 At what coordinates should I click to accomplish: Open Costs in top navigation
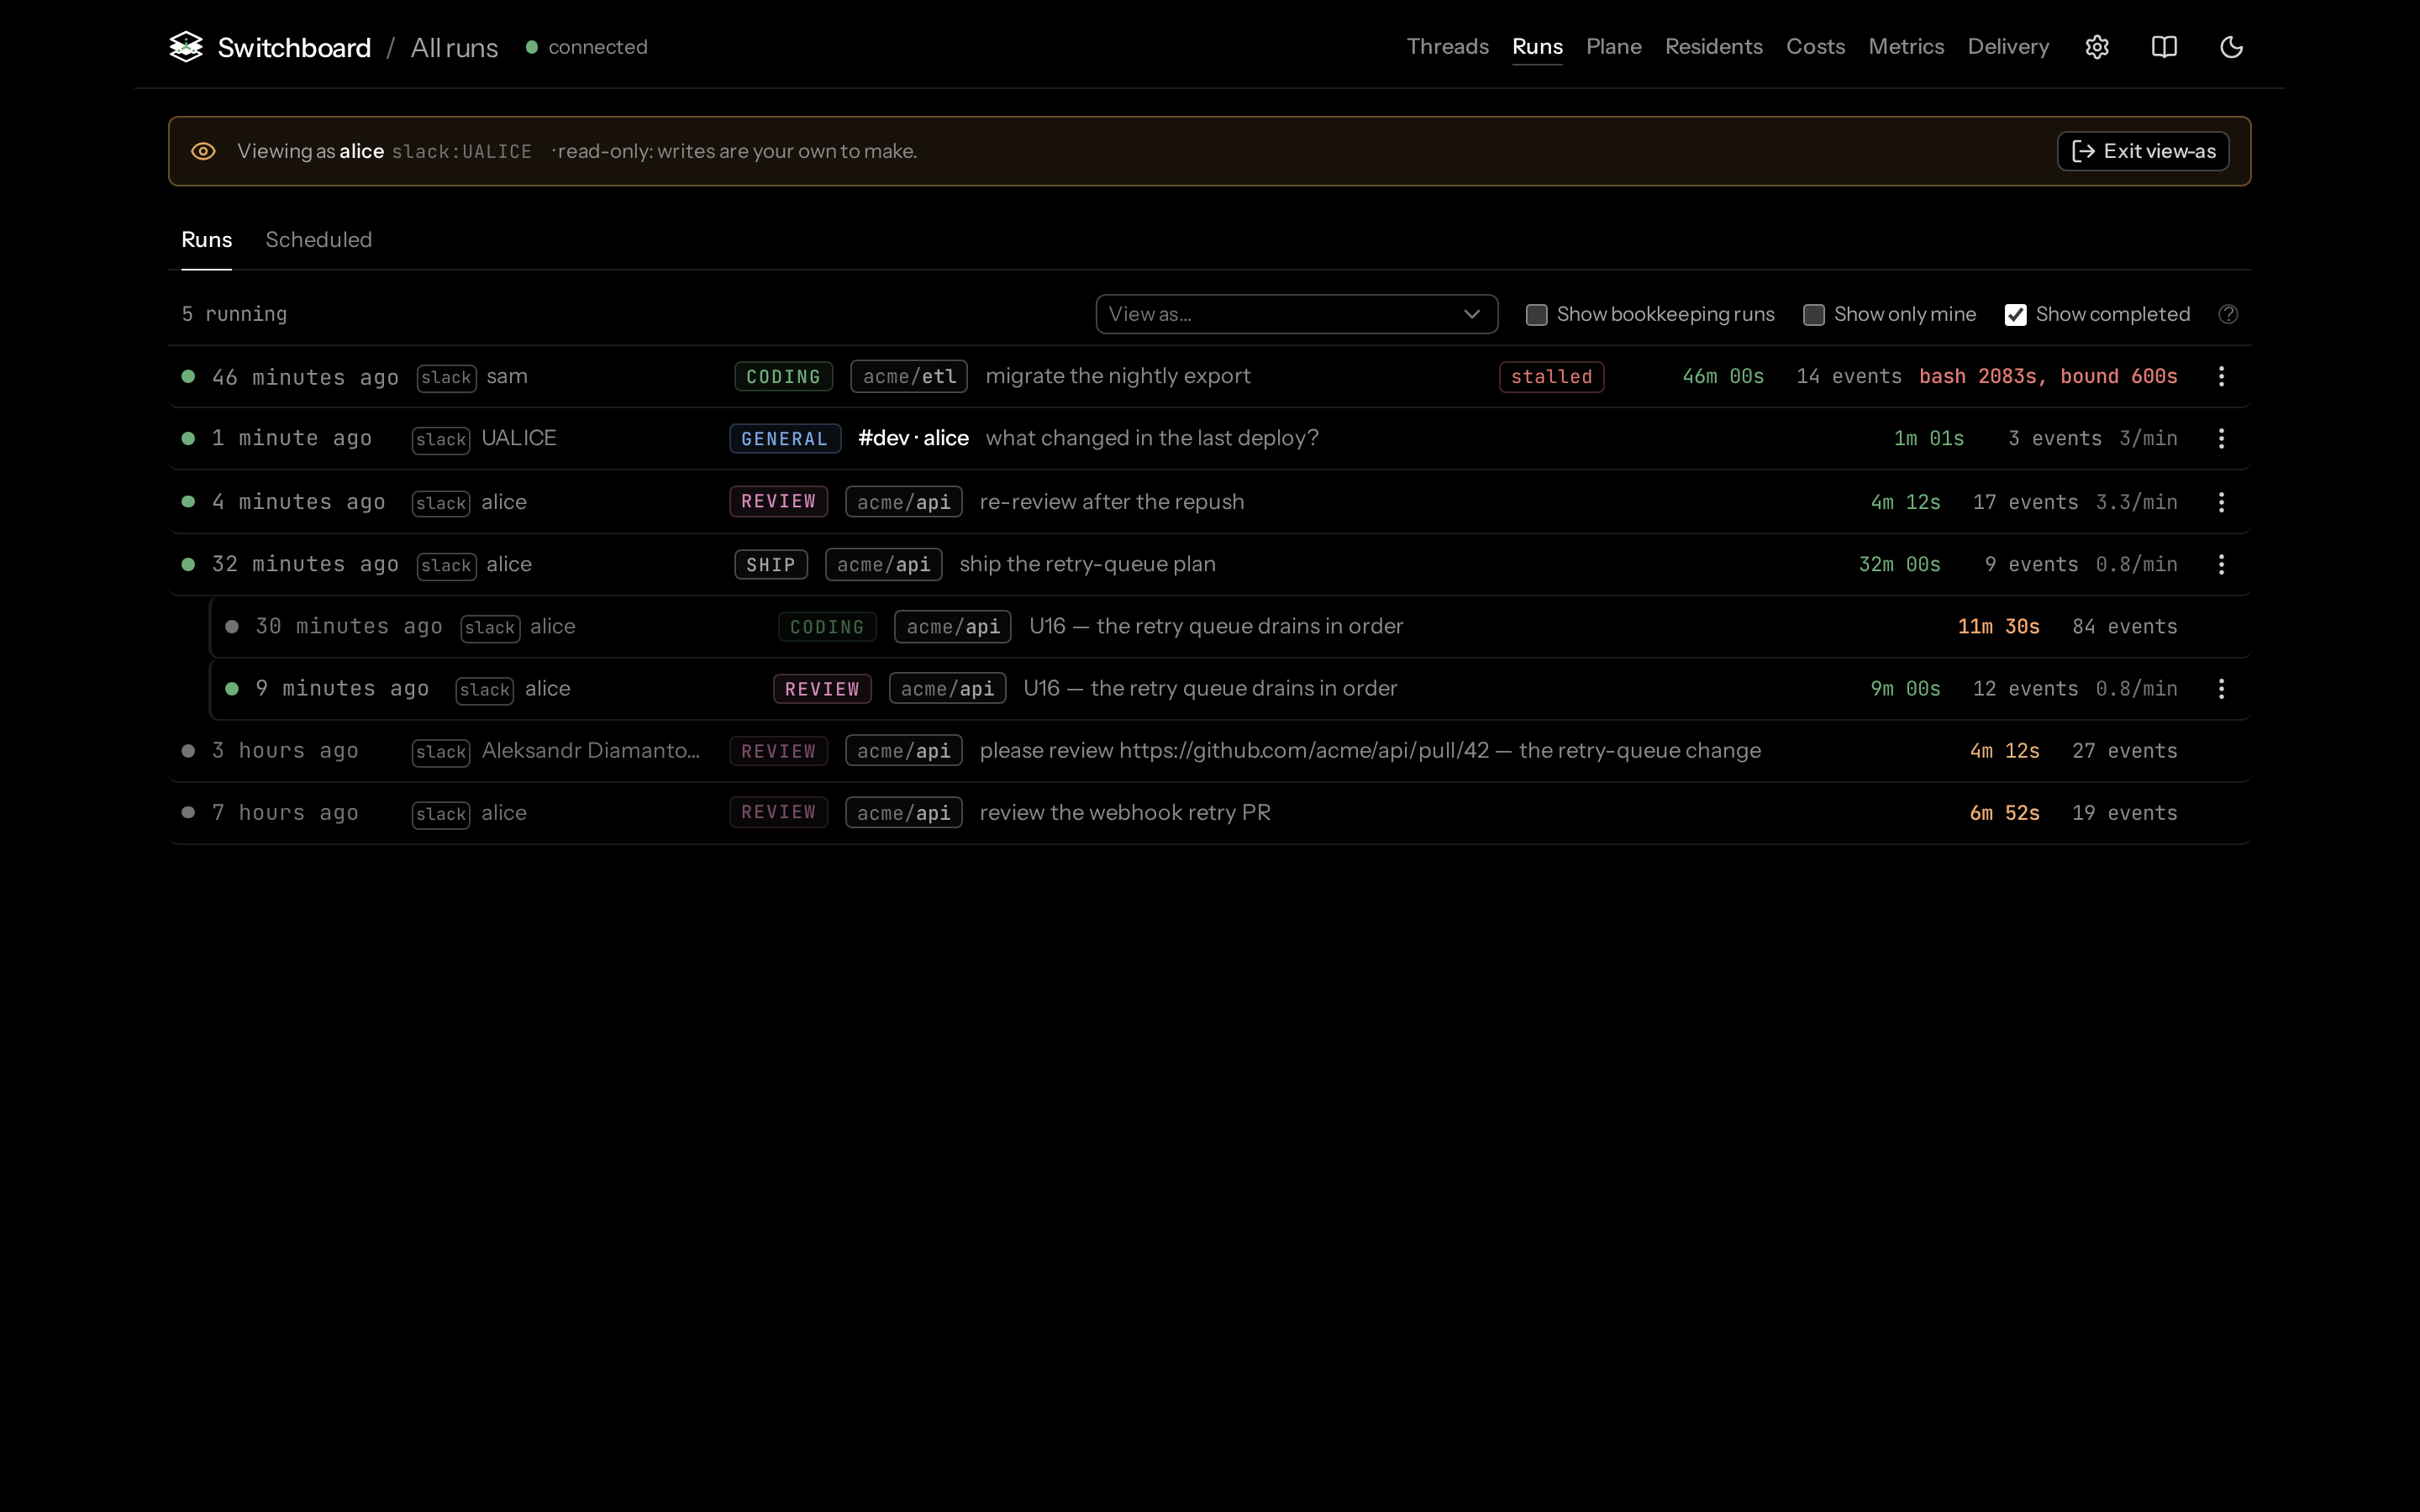1815,47
